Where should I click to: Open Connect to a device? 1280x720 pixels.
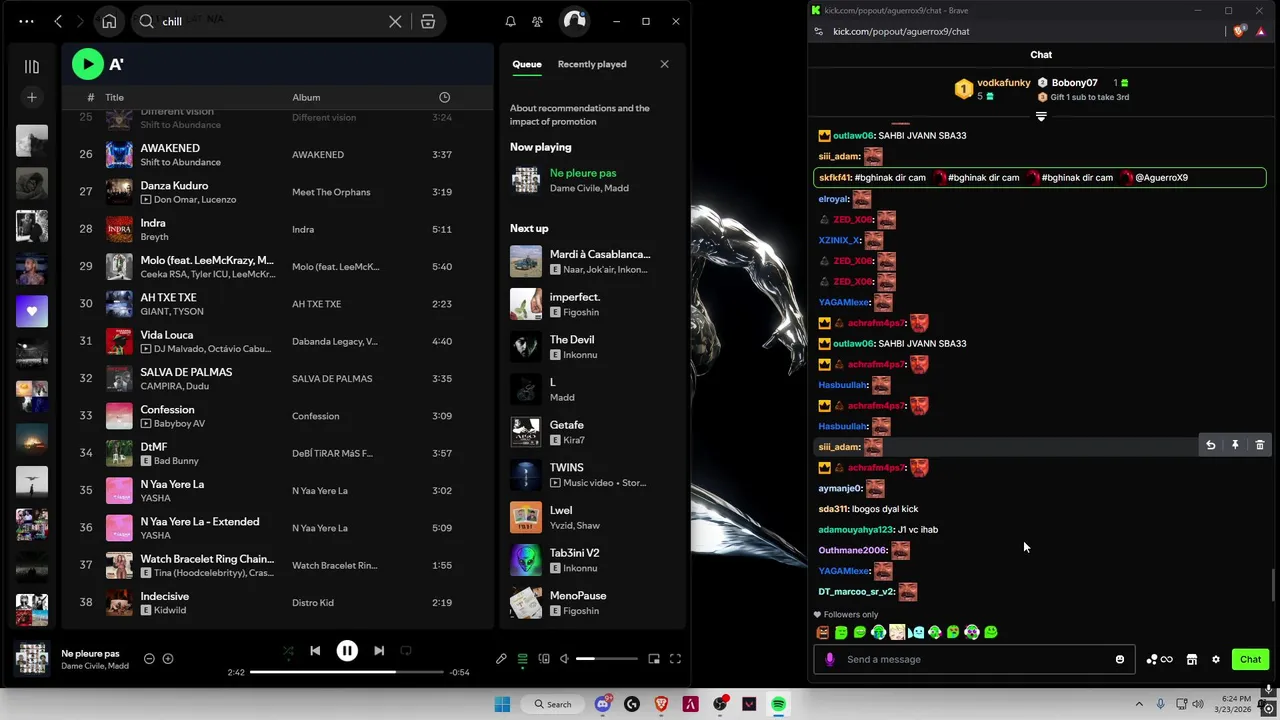544,659
